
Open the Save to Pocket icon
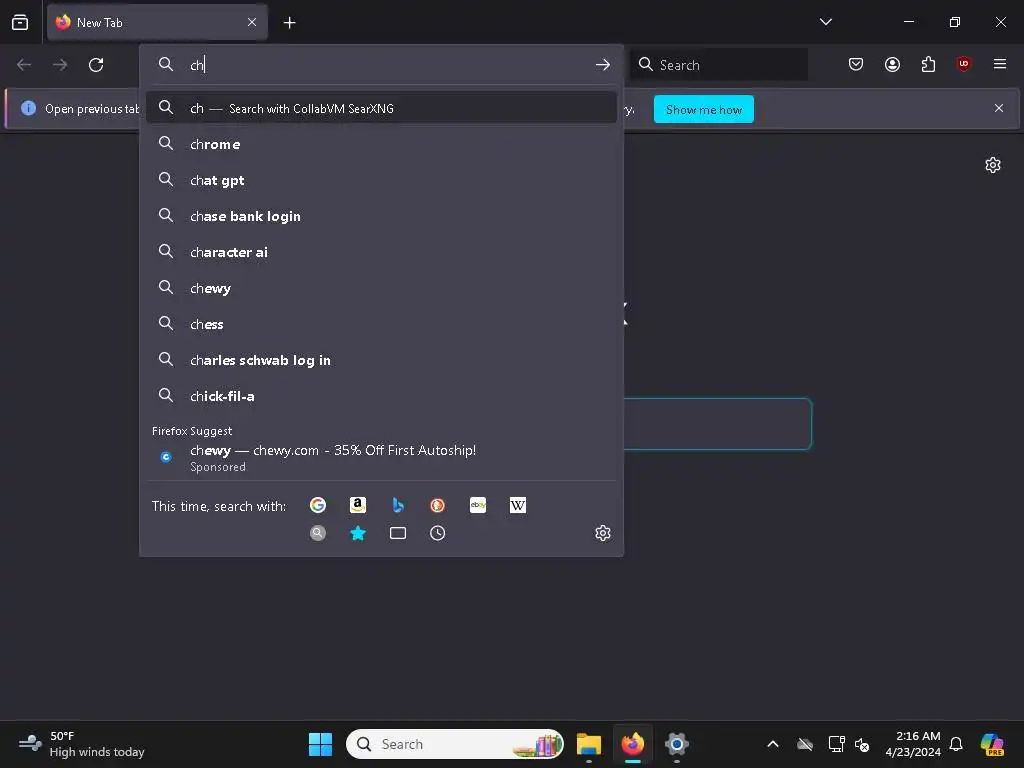tap(856, 64)
